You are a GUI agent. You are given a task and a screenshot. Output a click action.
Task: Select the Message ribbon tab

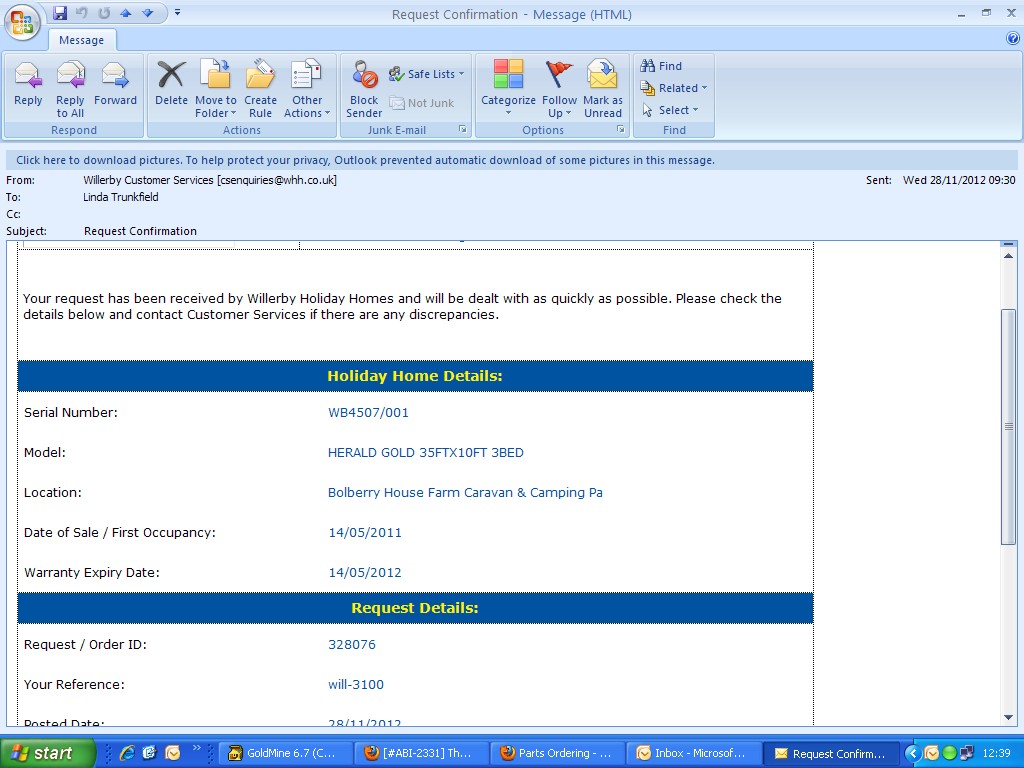click(x=82, y=40)
